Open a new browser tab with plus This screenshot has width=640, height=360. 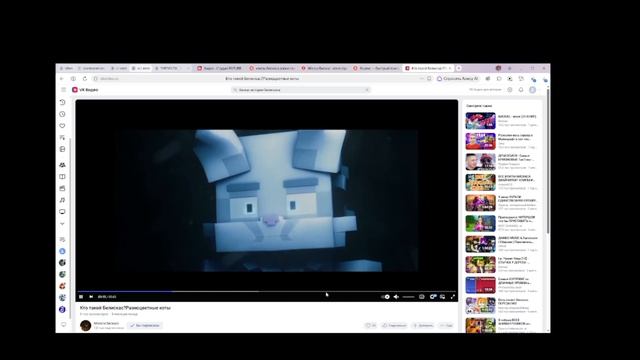click(x=459, y=68)
